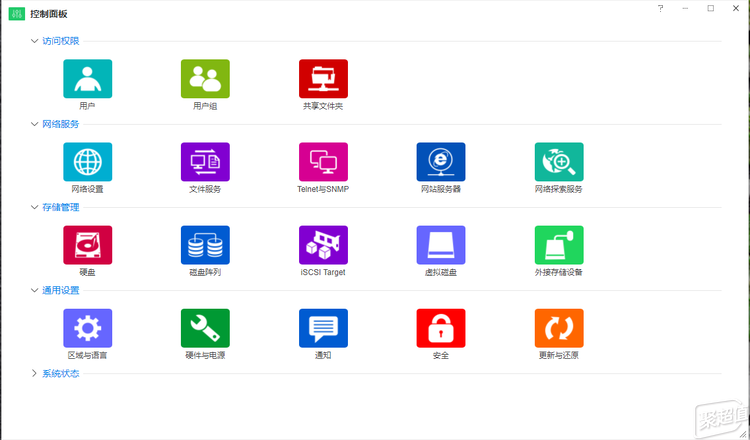
Task: Collapse the 通用设置 section chevron
Action: (x=34, y=290)
